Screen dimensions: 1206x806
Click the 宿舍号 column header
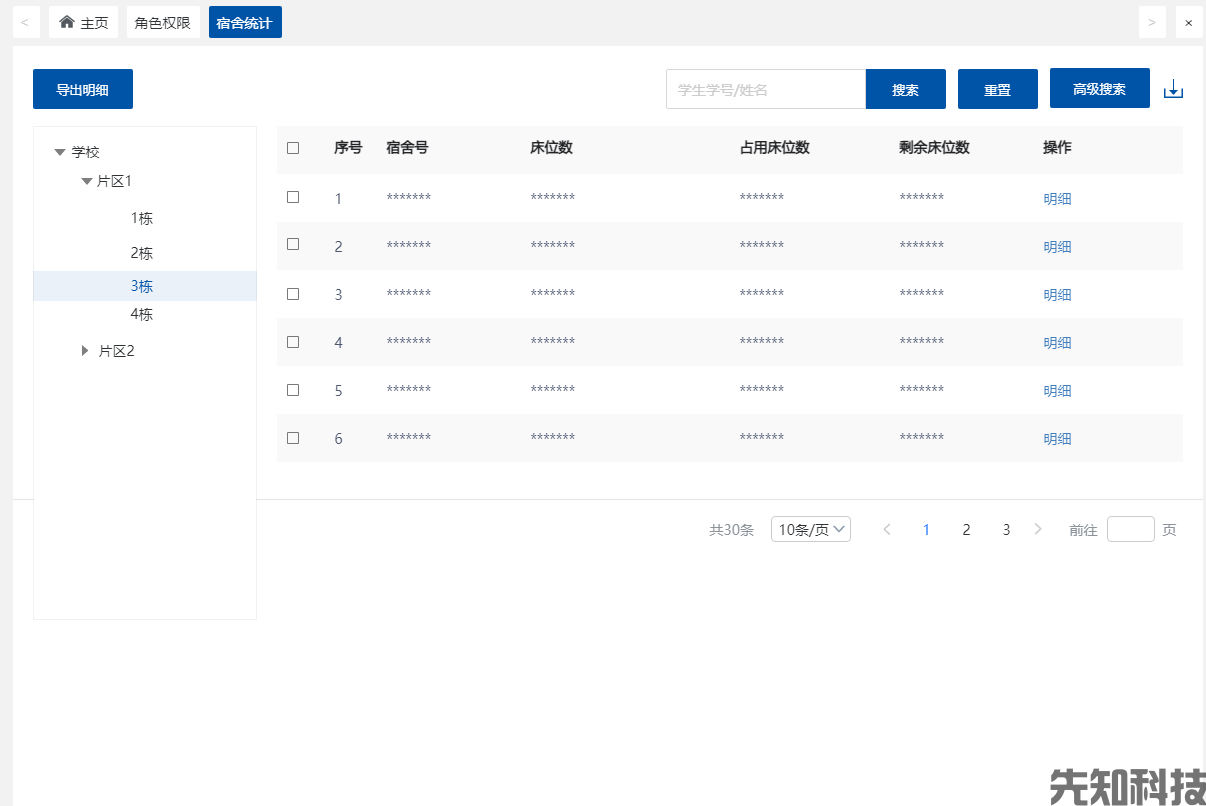pos(407,147)
